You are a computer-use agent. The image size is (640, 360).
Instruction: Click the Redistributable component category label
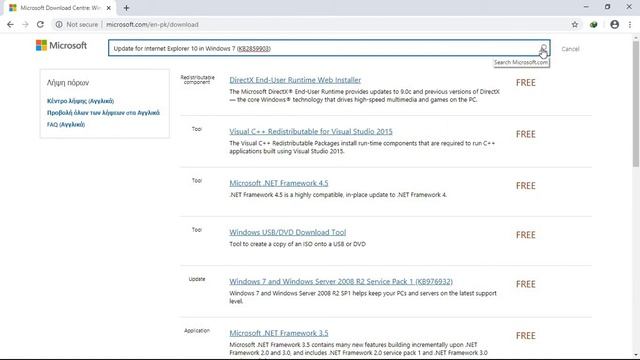pyautogui.click(x=197, y=80)
